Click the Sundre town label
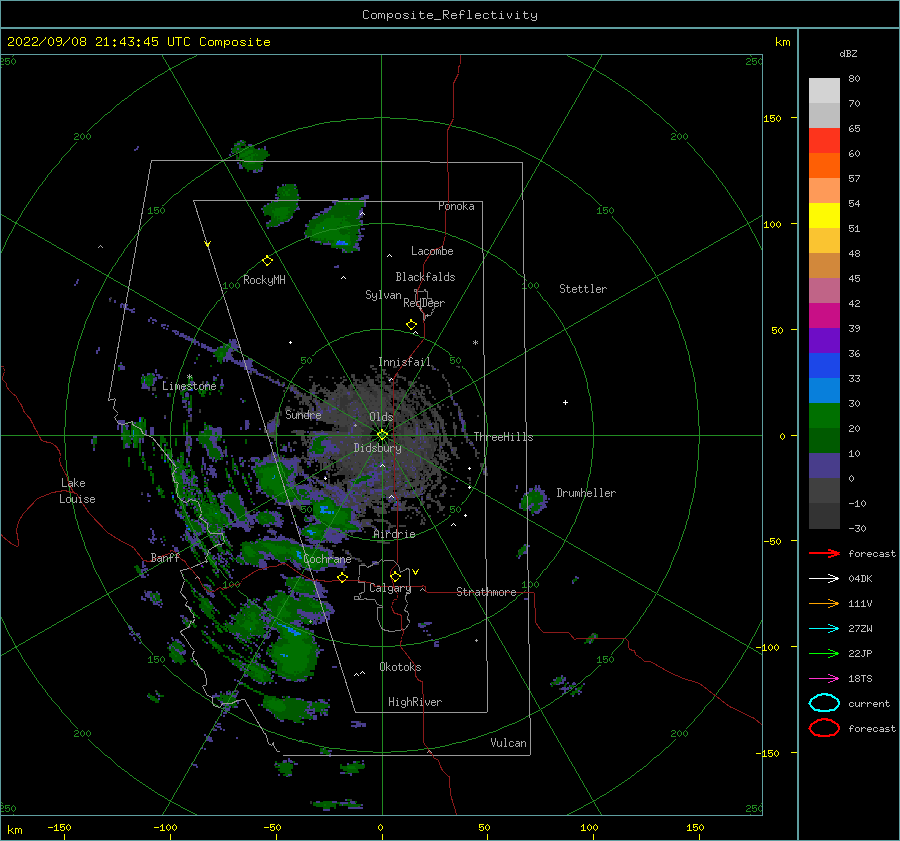This screenshot has width=900, height=841. (x=304, y=414)
